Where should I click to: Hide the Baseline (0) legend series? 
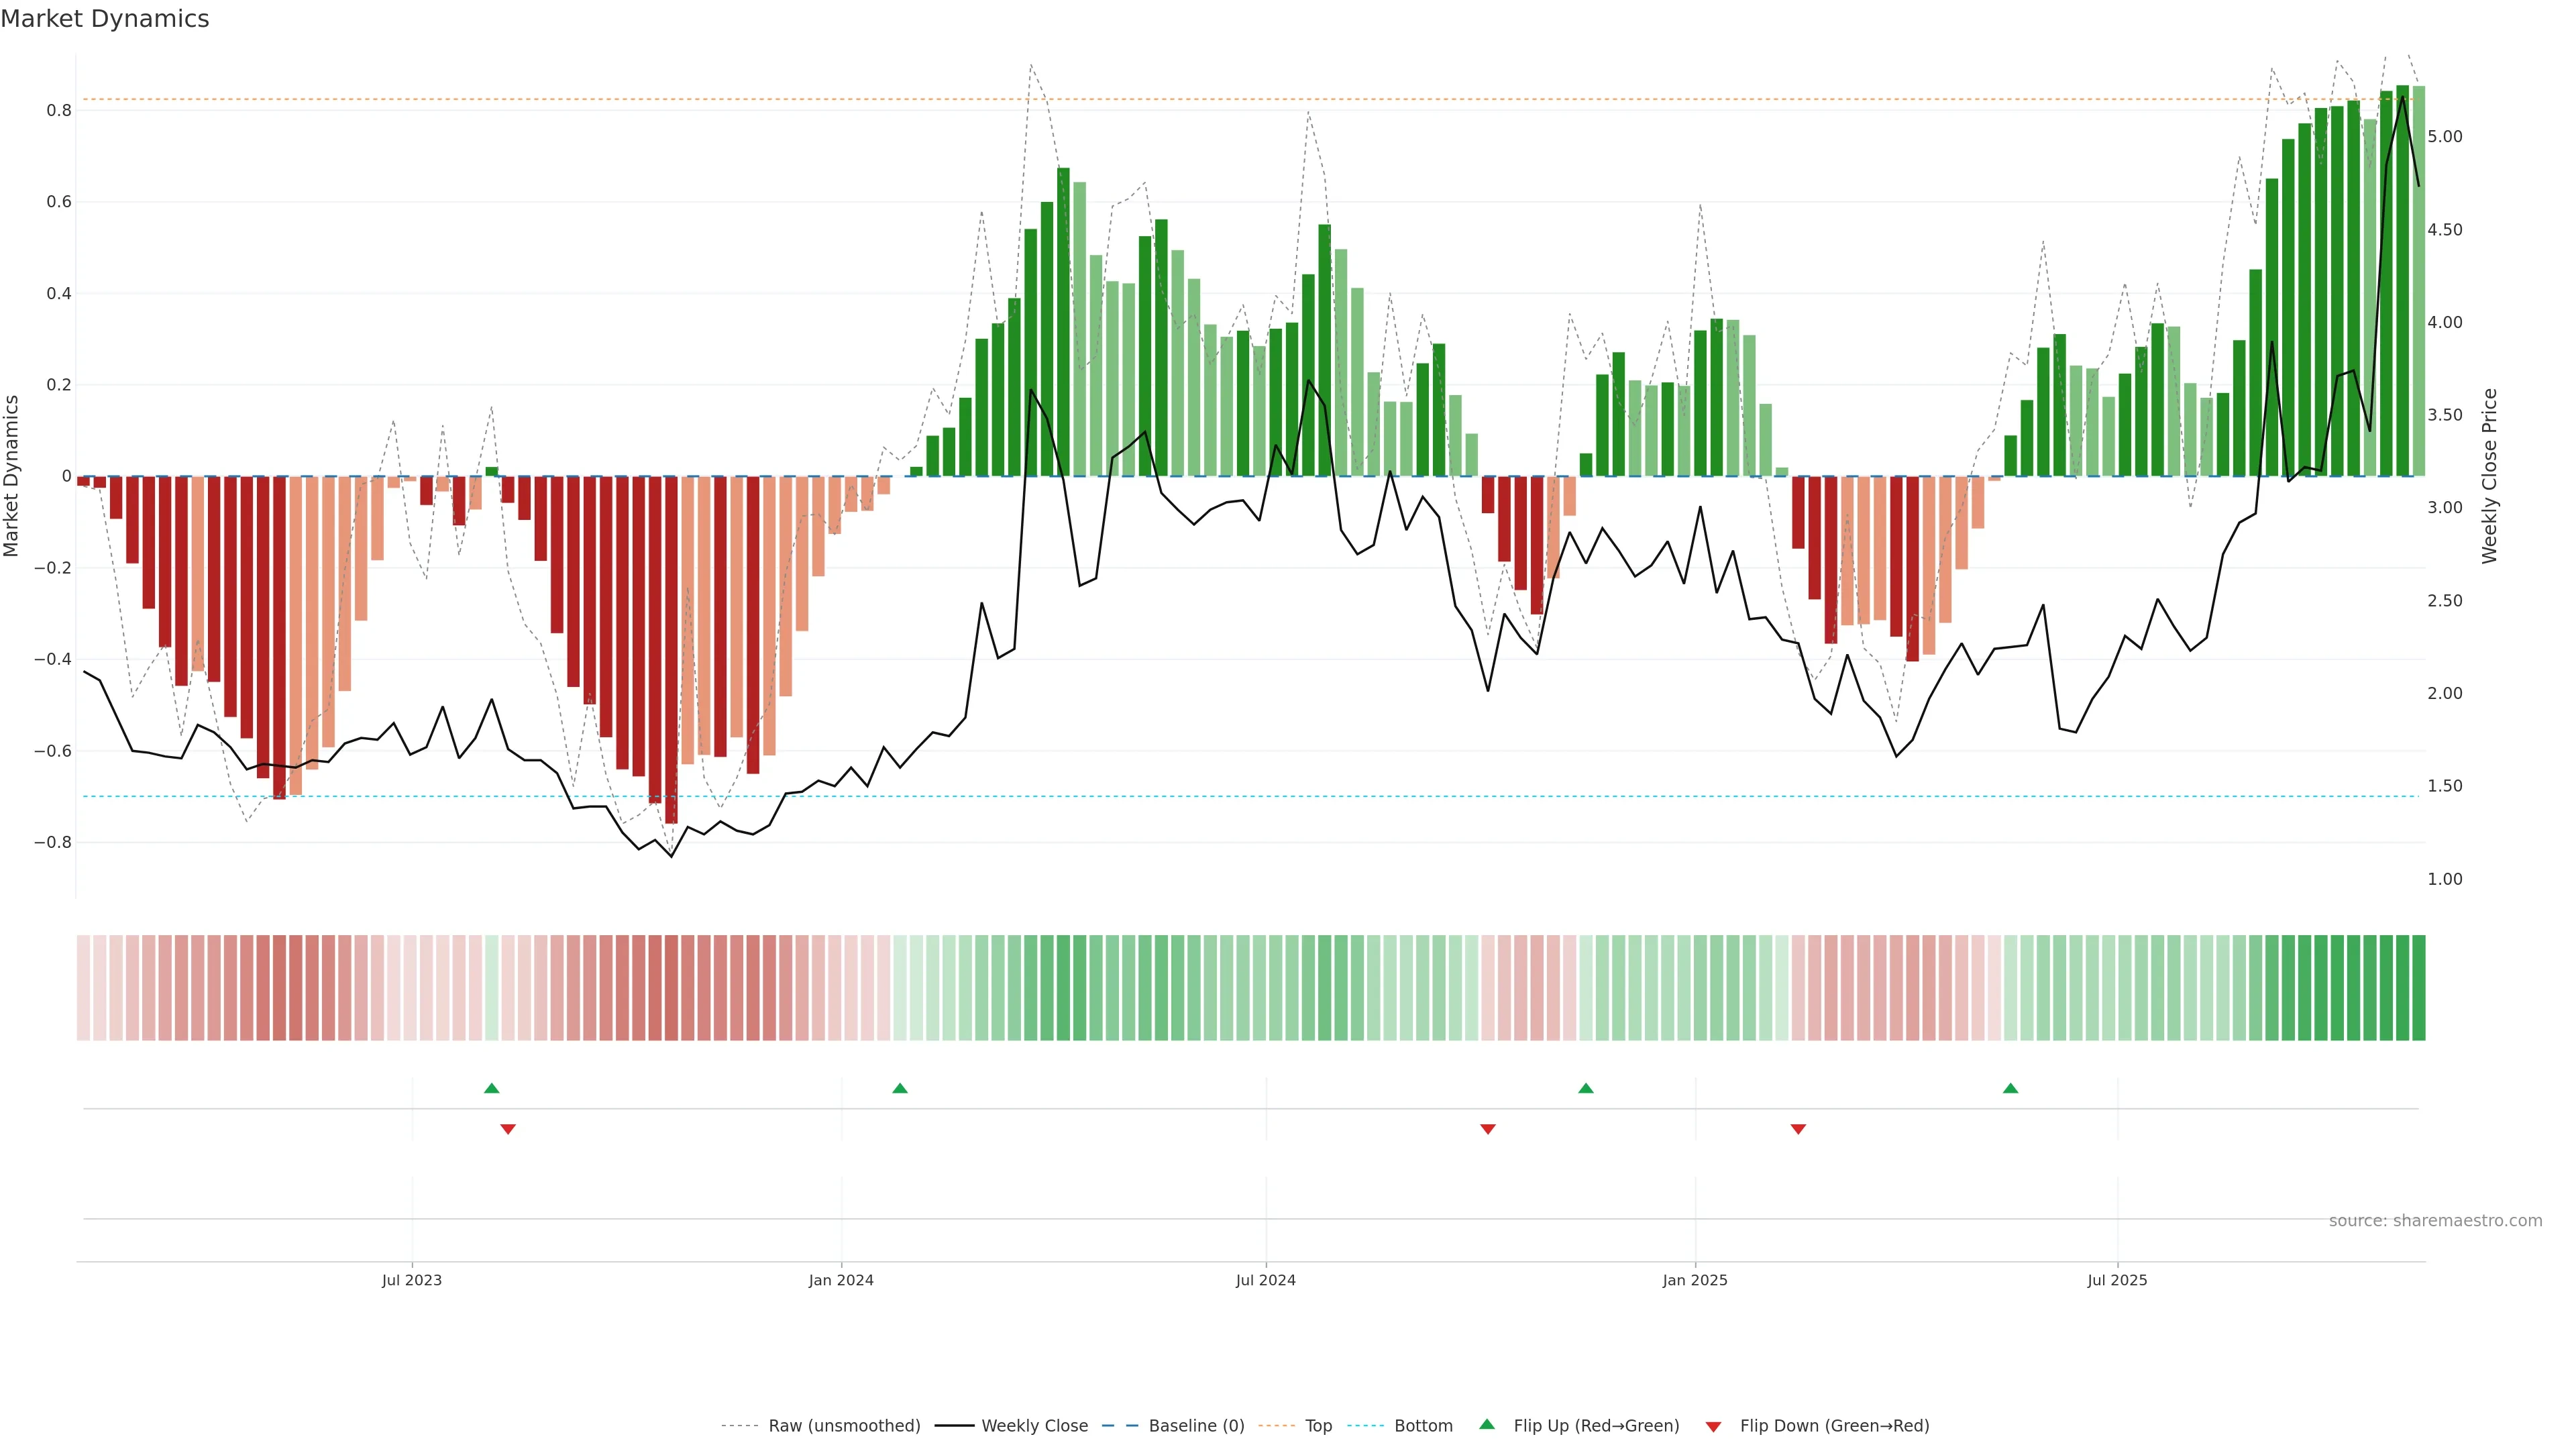pyautogui.click(x=1196, y=1426)
